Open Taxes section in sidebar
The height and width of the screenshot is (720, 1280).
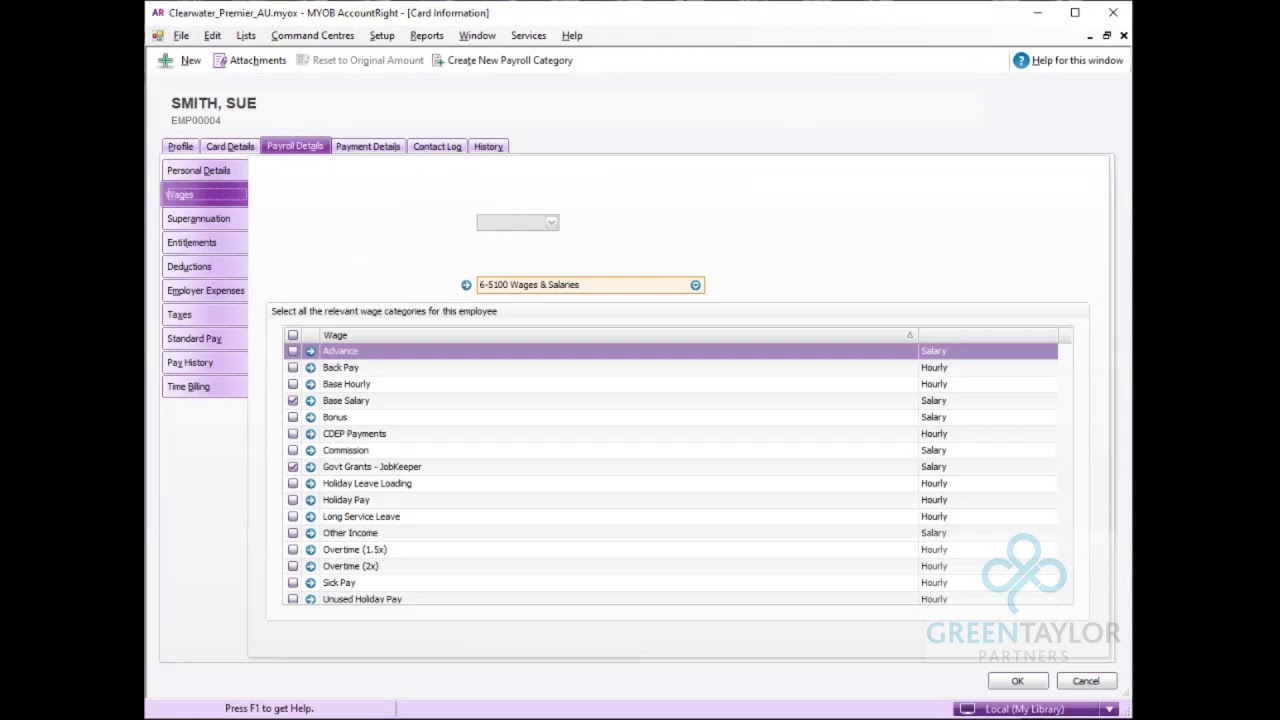coord(205,315)
